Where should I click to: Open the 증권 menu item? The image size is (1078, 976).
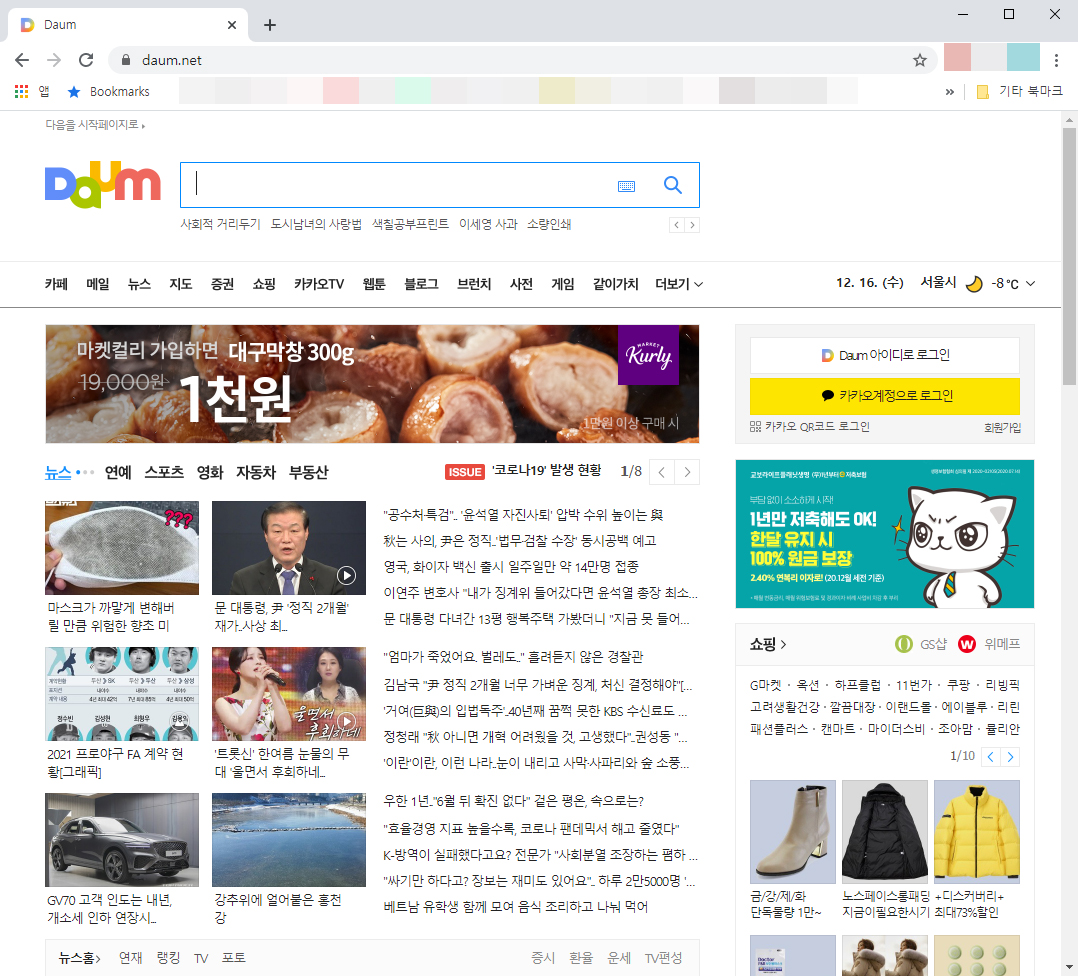[x=222, y=284]
